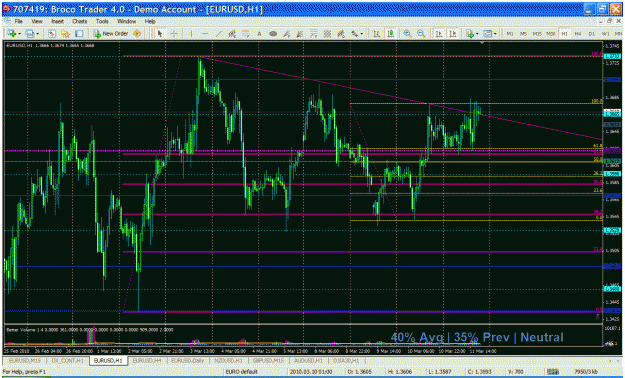Screen dimensions: 625x378
Task: Switch to candlestick chart display
Action: click(x=391, y=34)
